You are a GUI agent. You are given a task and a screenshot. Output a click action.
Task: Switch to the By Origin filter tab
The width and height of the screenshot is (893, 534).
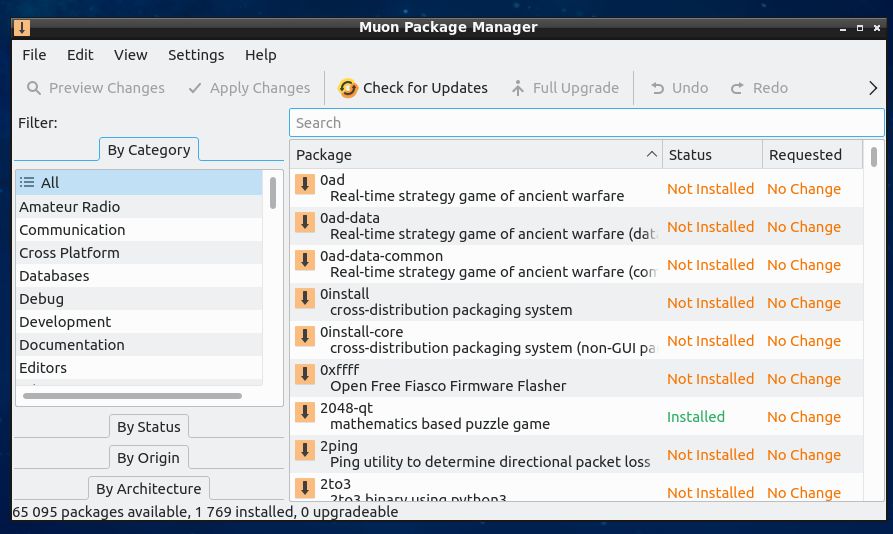click(x=148, y=458)
